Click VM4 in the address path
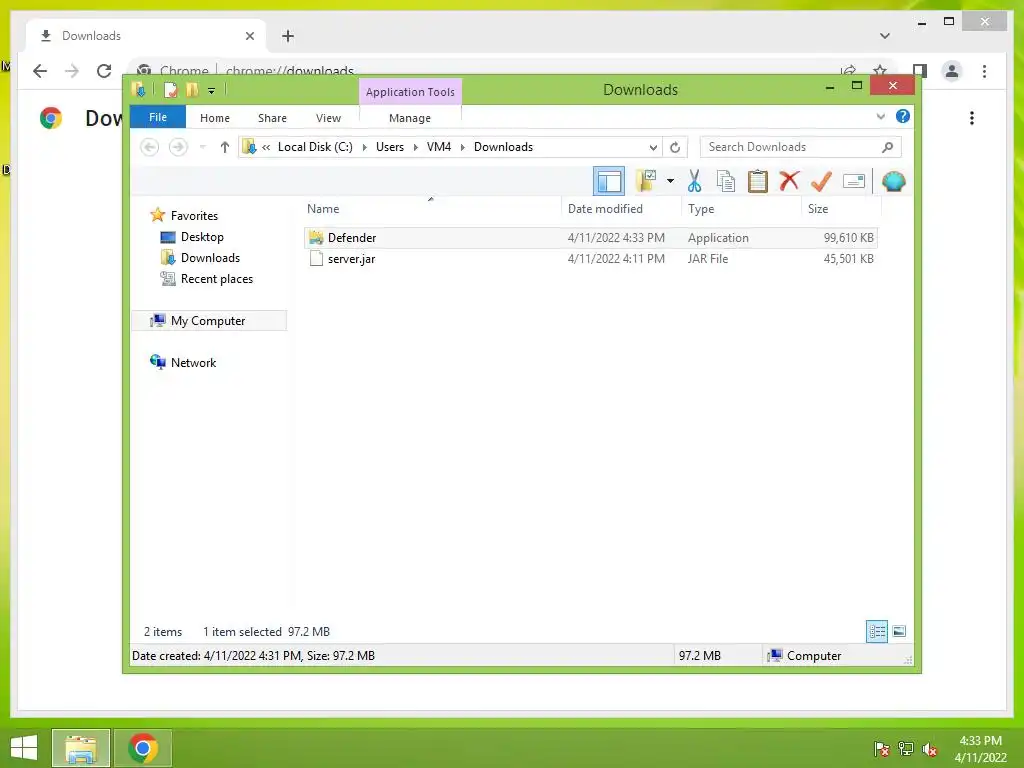The width and height of the screenshot is (1024, 768). click(x=439, y=147)
